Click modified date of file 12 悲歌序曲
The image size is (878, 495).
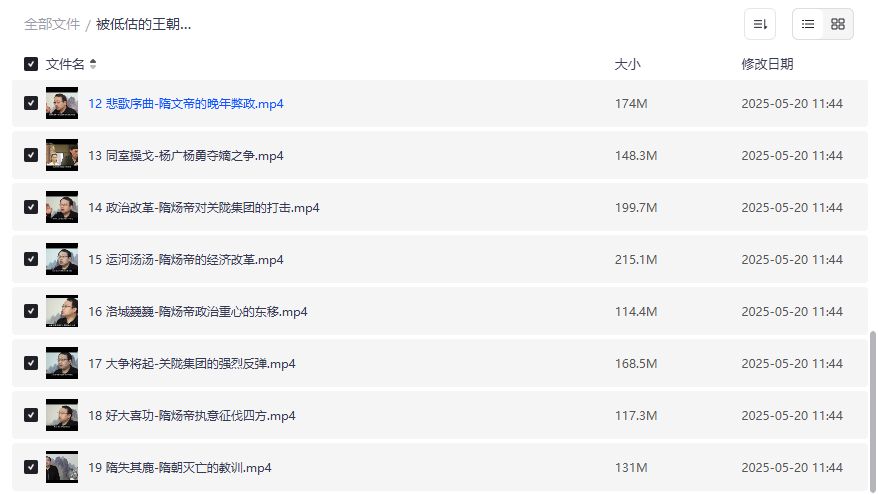pyautogui.click(x=792, y=104)
